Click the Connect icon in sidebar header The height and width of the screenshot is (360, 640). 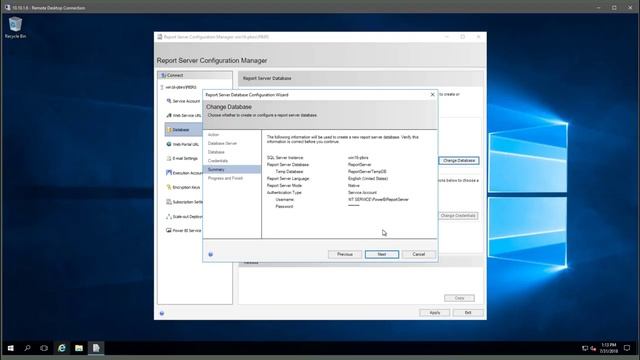tap(163, 75)
